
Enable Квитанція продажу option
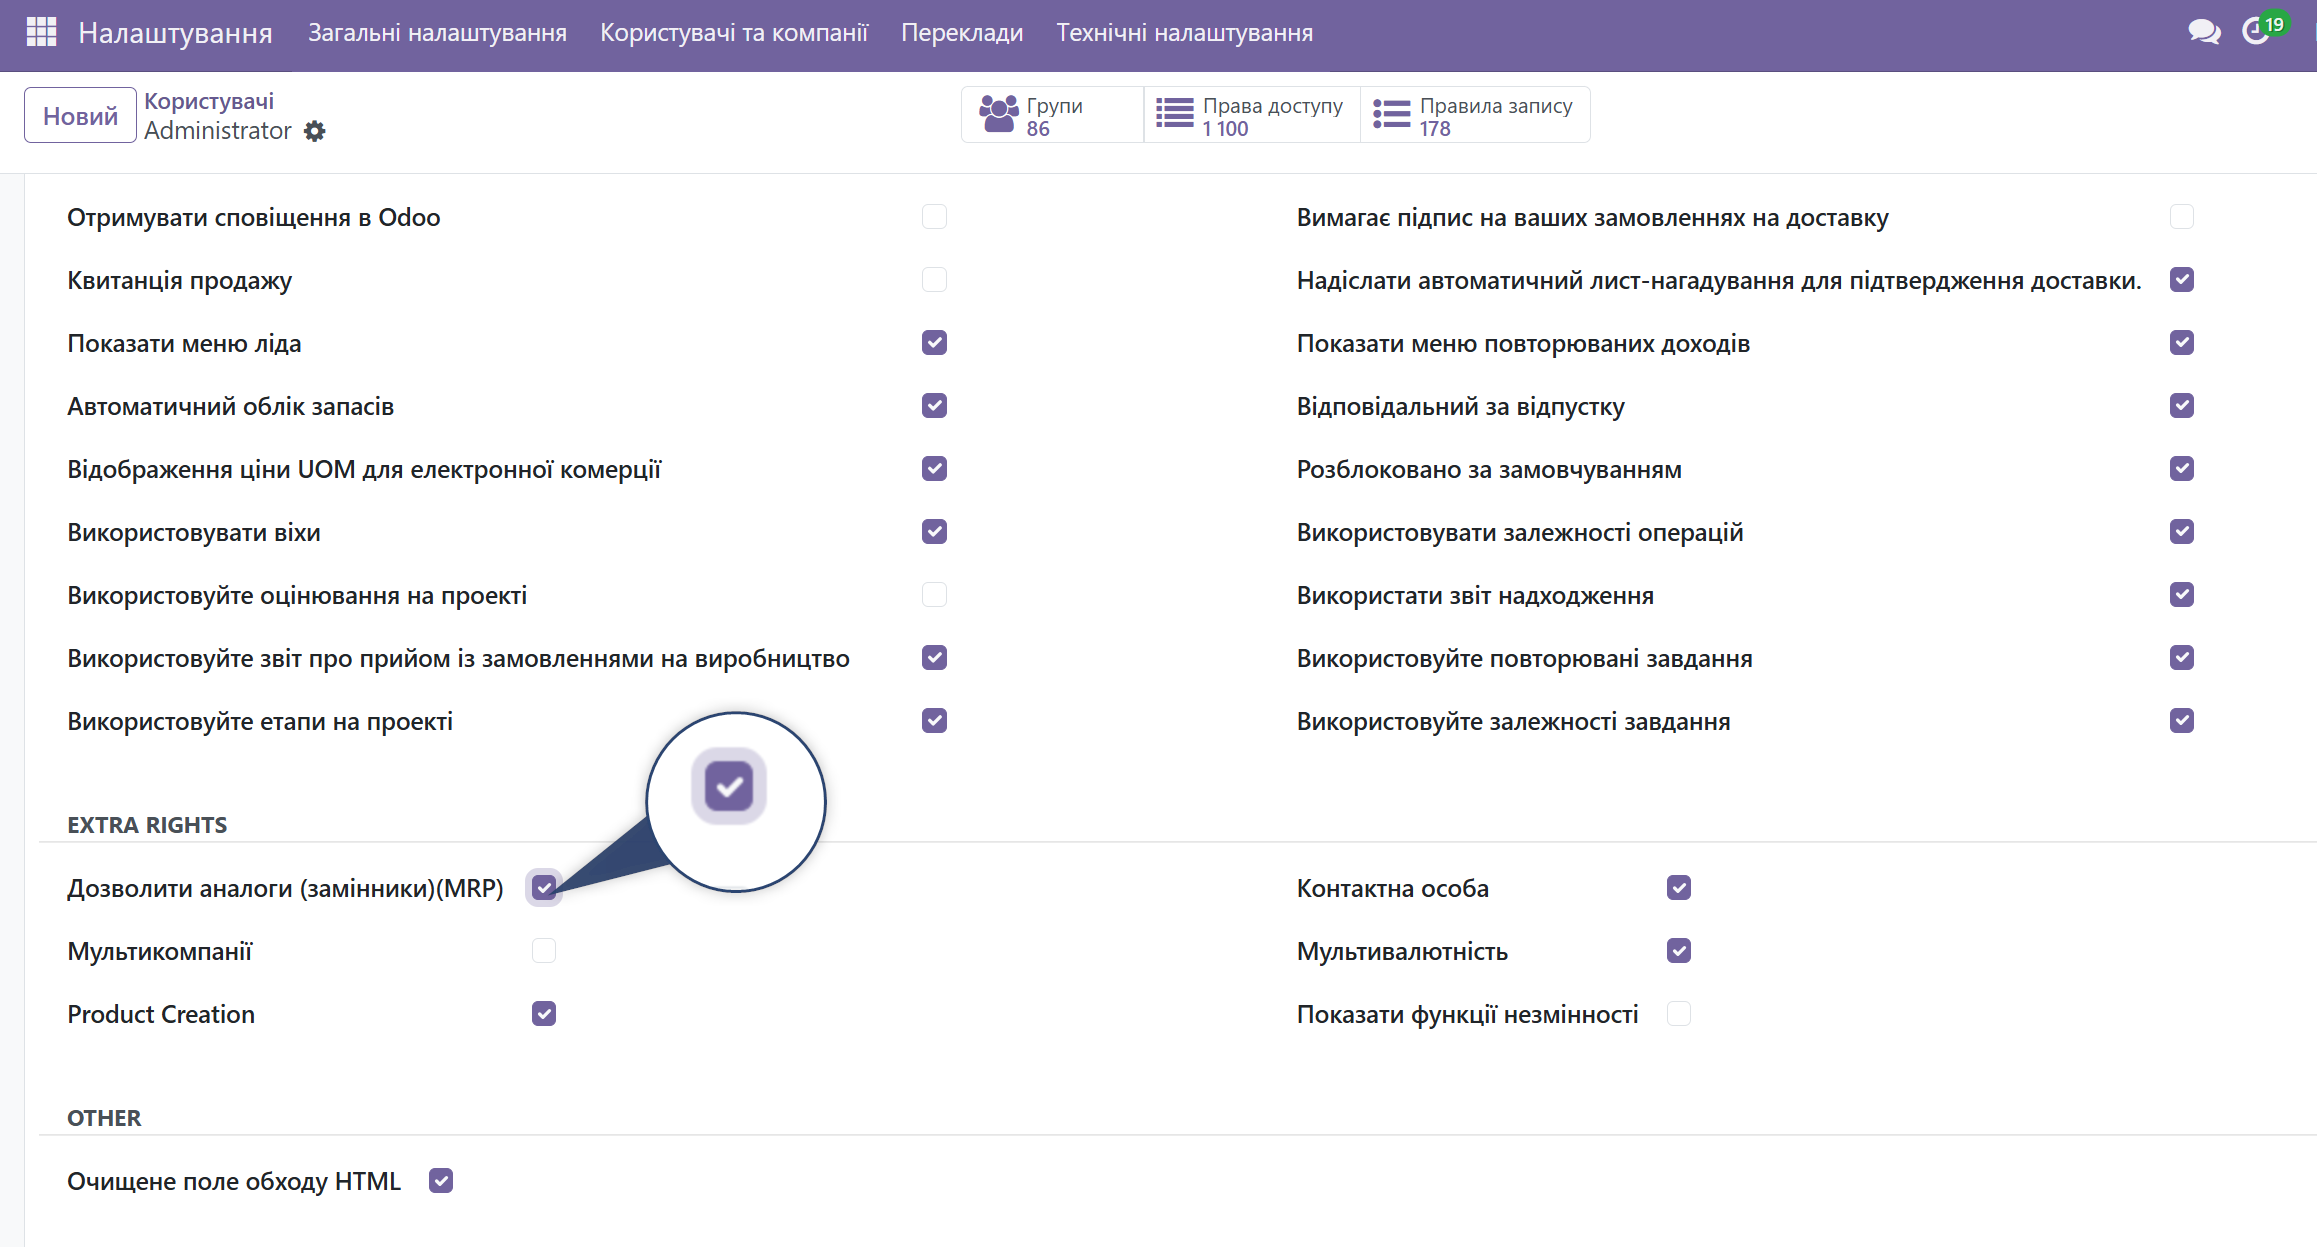[934, 280]
